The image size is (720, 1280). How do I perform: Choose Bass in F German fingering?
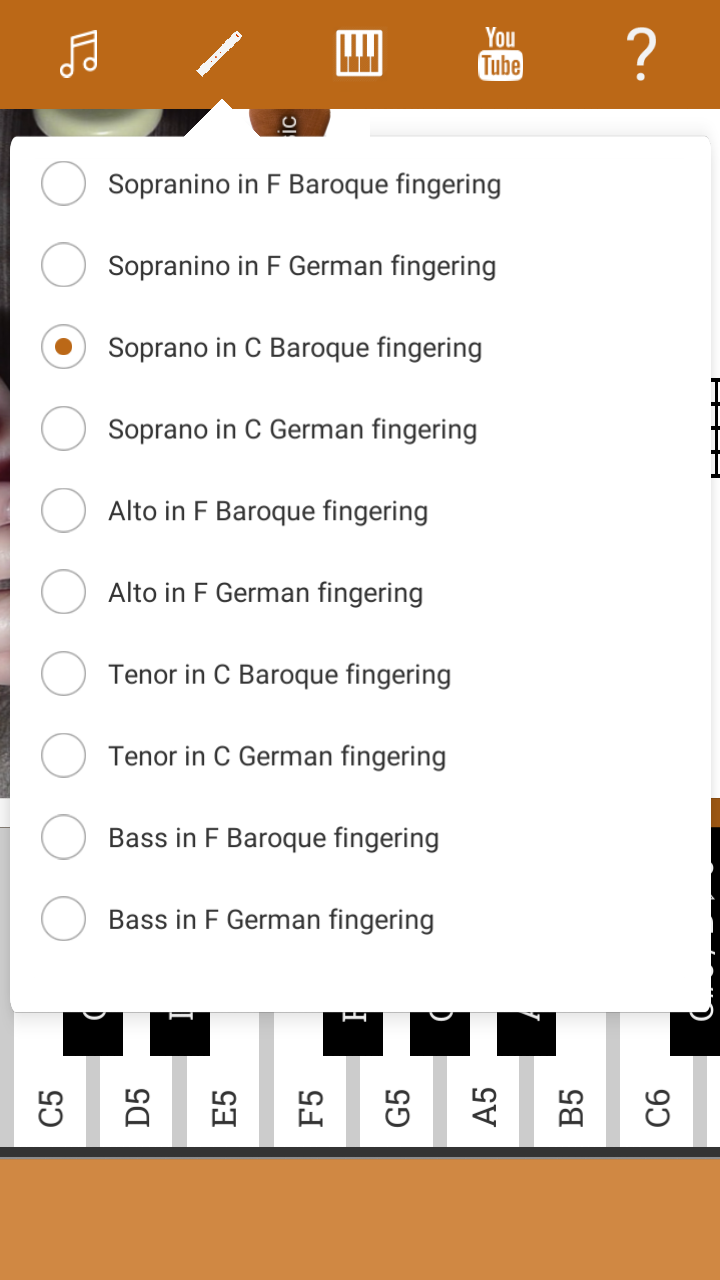tap(270, 918)
